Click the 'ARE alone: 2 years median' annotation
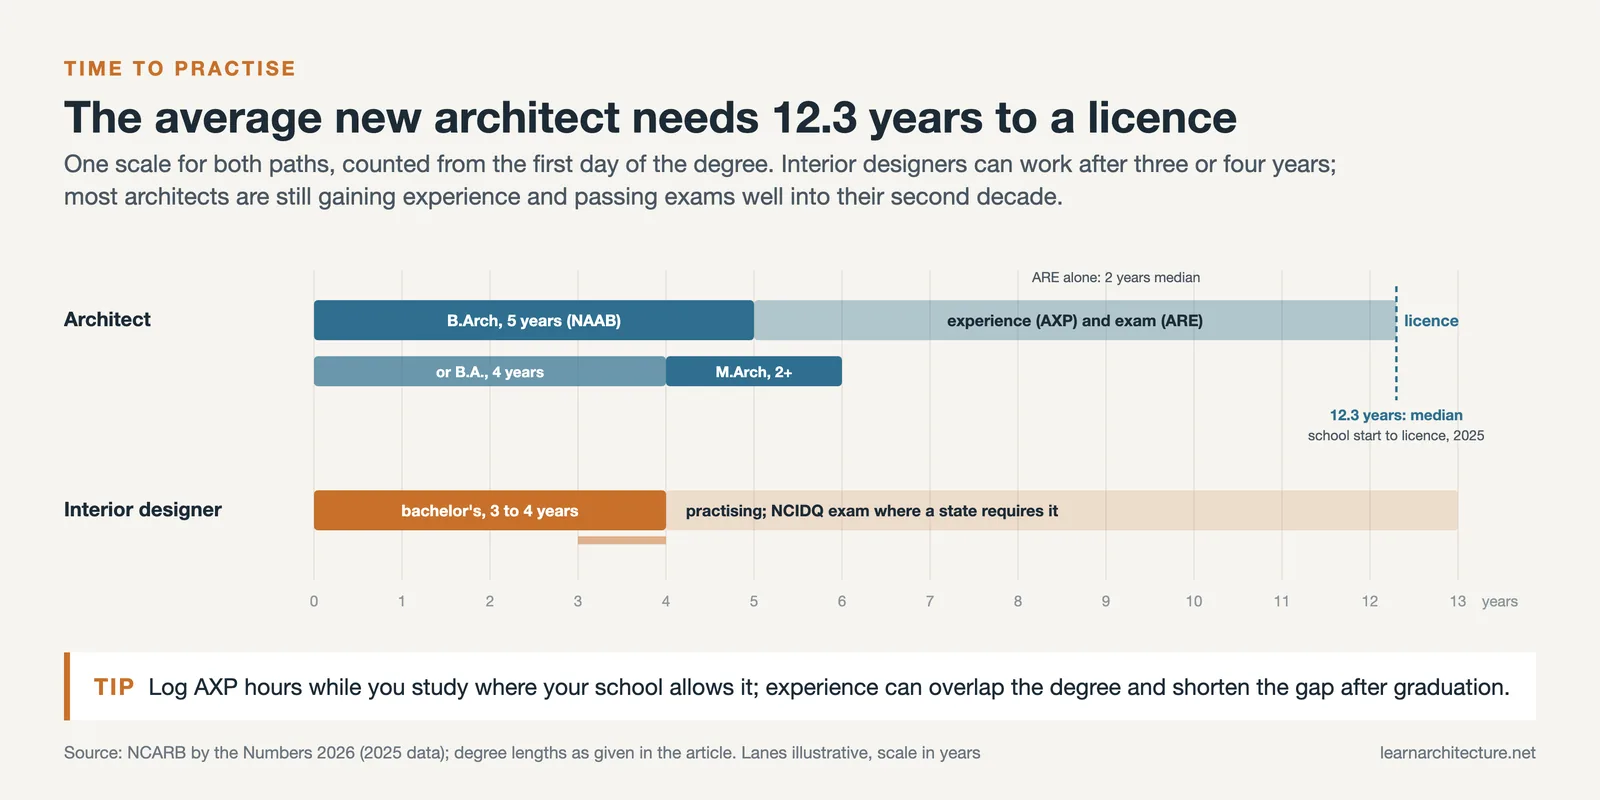The width and height of the screenshot is (1600, 800). tap(1116, 277)
